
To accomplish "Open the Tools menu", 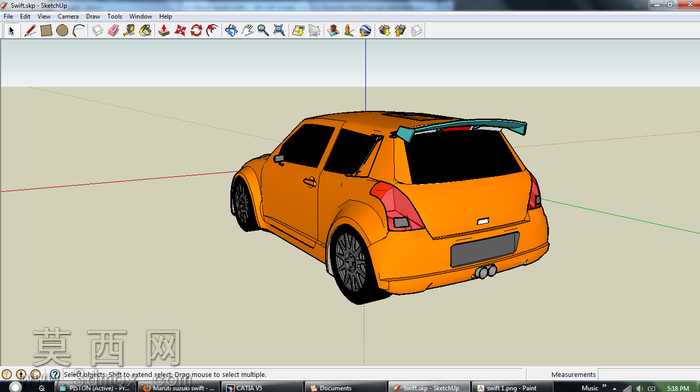I will 114,17.
